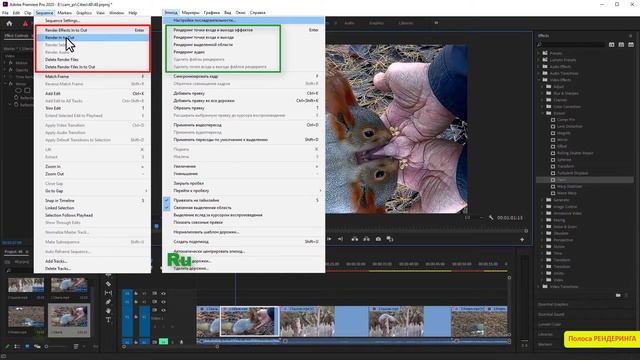This screenshot has width=640, height=360.
Task: Toggle second video track output eye
Action: 163,302
